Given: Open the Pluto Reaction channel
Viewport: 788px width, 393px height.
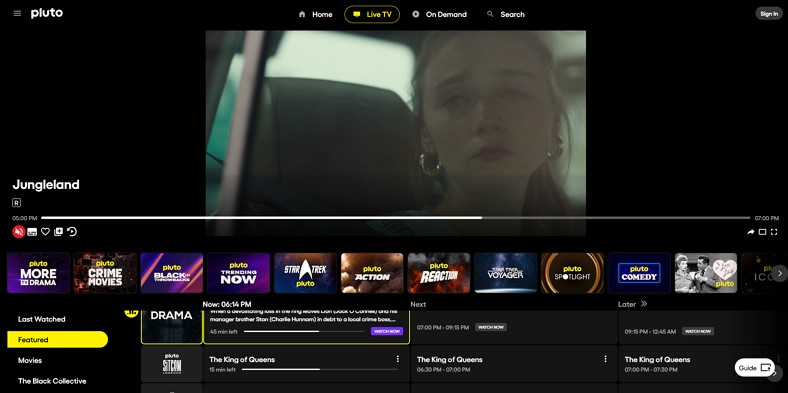Looking at the screenshot, I should click(439, 273).
